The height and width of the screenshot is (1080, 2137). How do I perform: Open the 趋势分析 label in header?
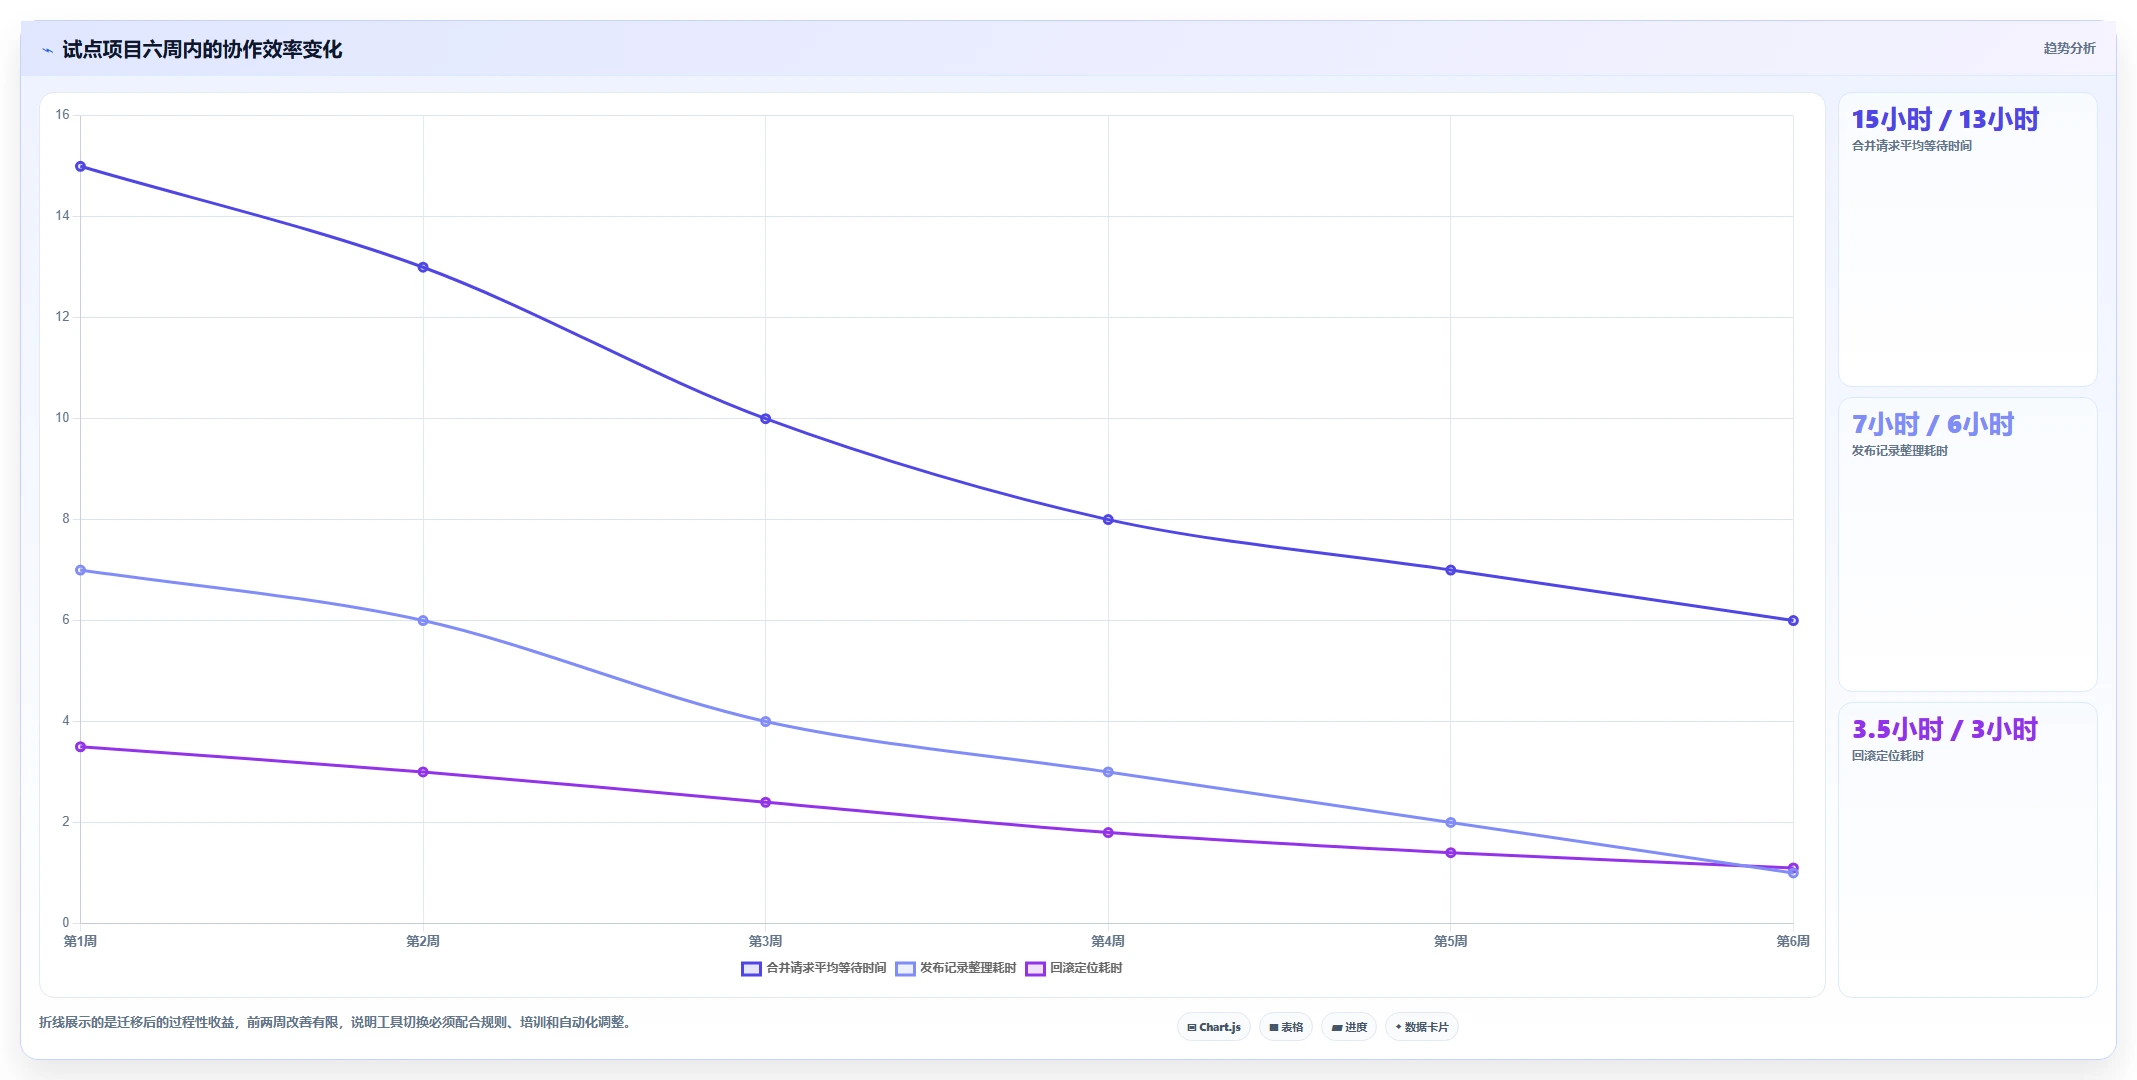(x=2069, y=48)
